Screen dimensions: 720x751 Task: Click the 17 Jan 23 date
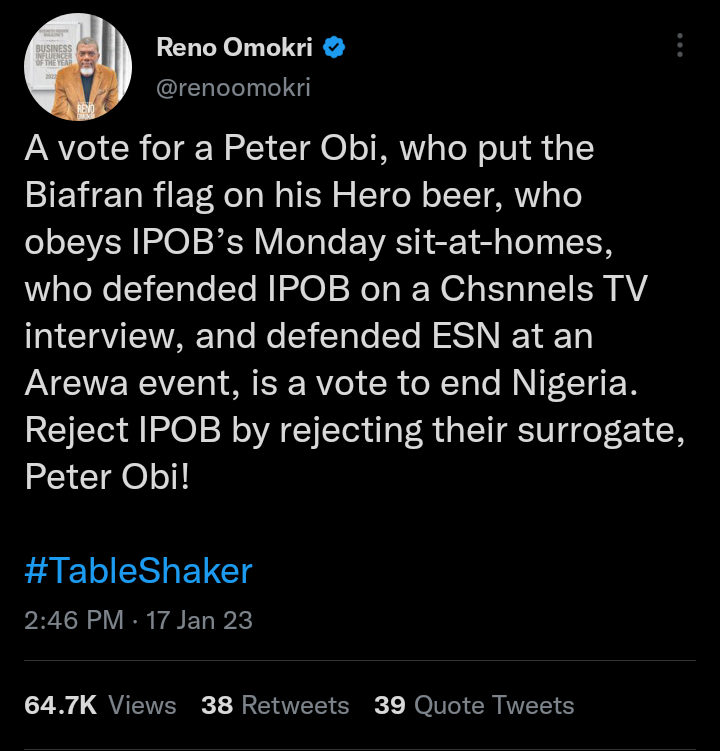[x=199, y=620]
